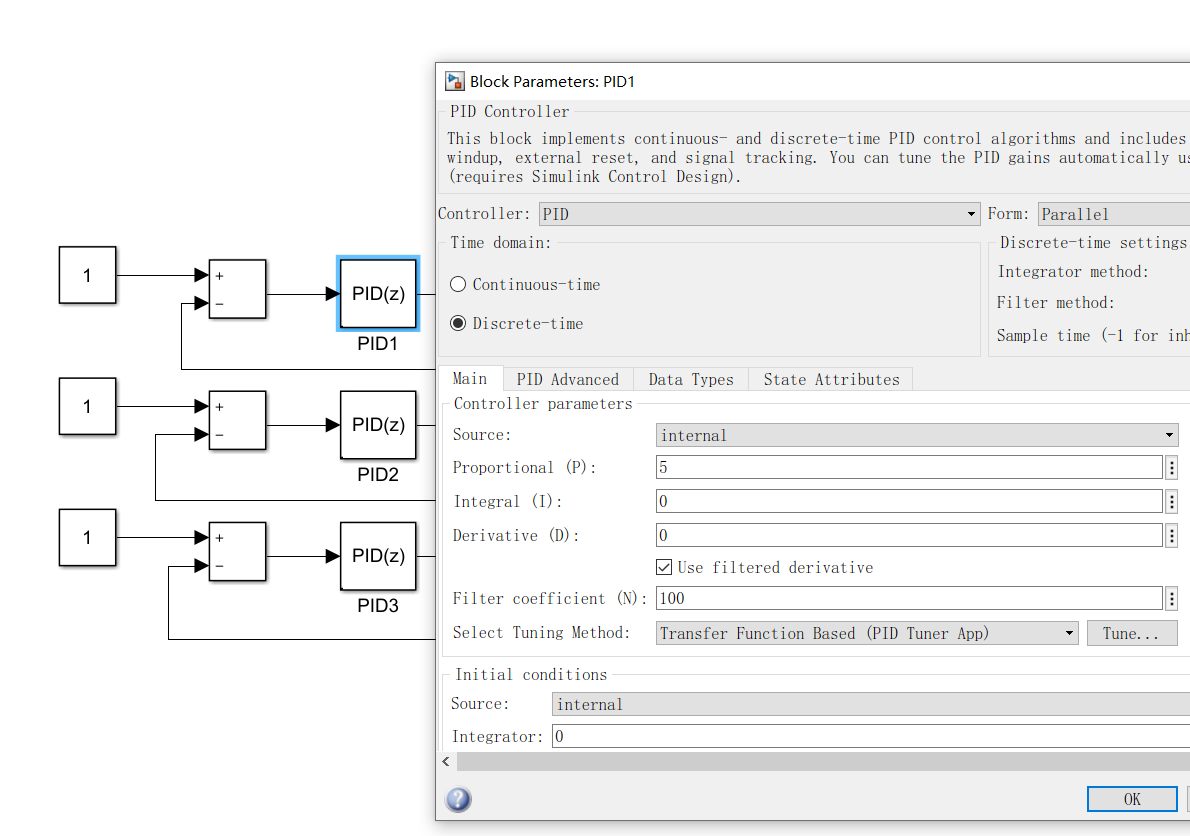Expand the controller parameters Source dropdown

[917, 435]
